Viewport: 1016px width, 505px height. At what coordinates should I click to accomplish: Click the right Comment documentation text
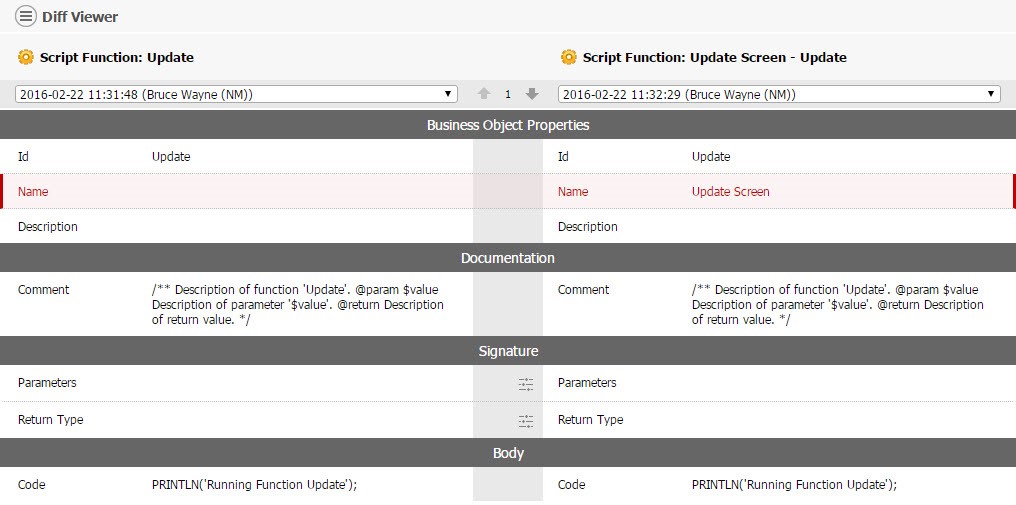coord(837,304)
